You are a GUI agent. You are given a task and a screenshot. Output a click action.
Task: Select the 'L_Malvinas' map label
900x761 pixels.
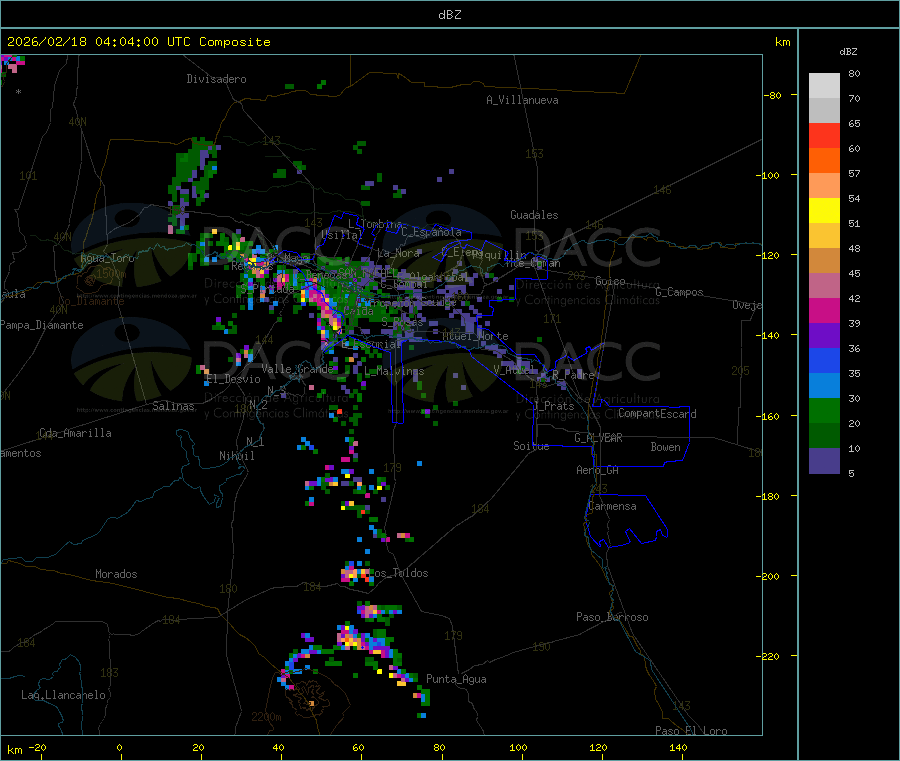click(x=394, y=371)
